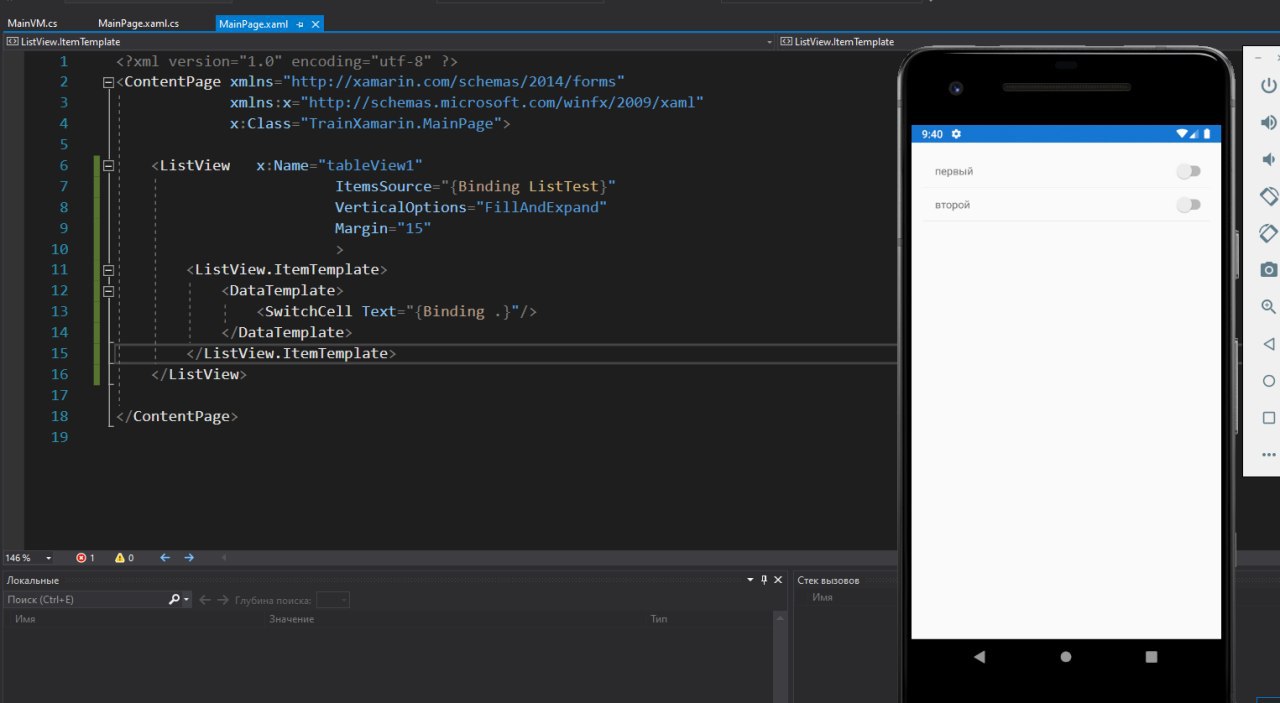Navigate backward with the left blue arrow
This screenshot has width=1280, height=703.
(x=165, y=558)
